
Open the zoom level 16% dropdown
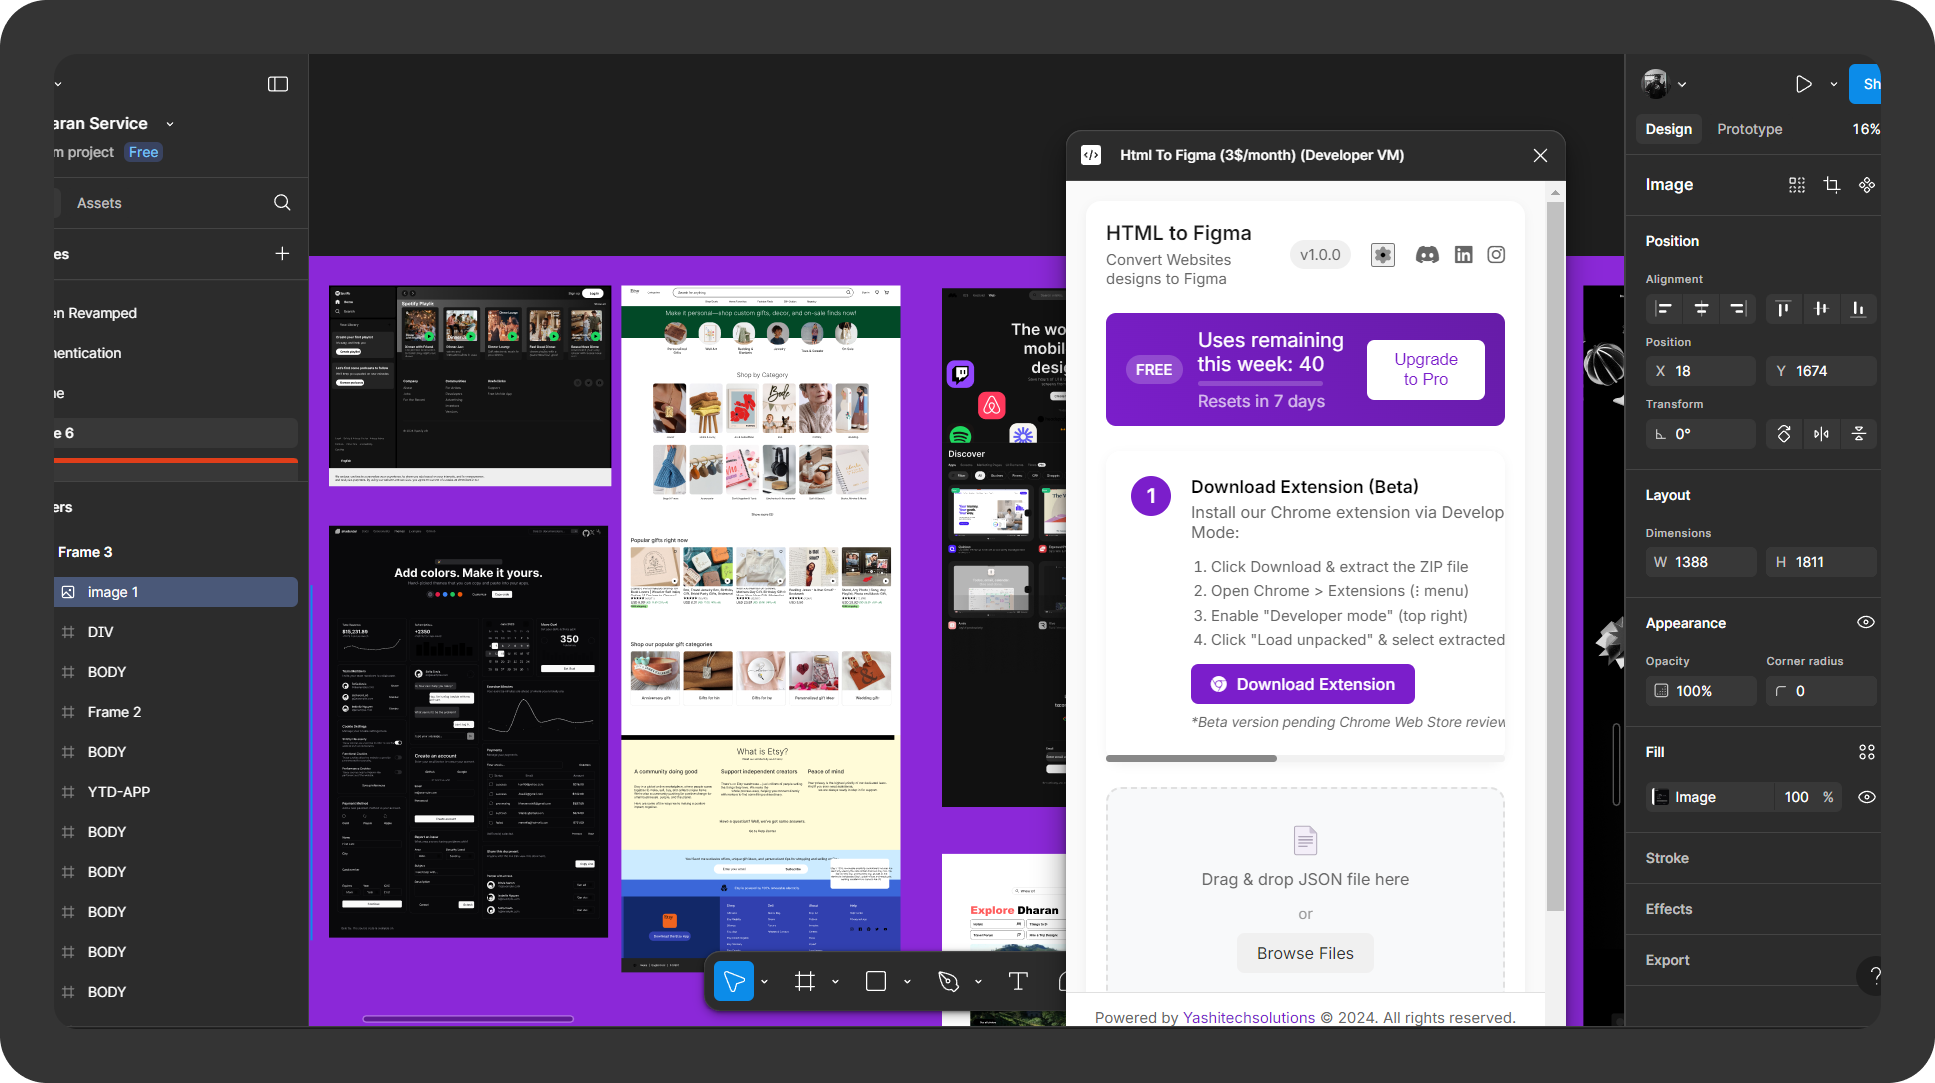(x=1865, y=129)
